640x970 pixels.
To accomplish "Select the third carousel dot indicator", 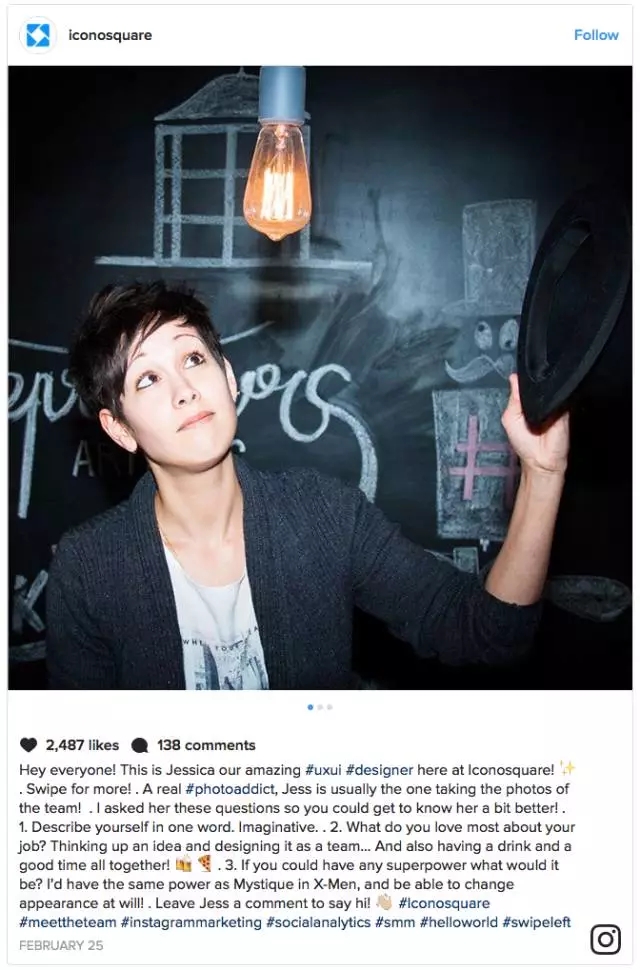I will (330, 707).
